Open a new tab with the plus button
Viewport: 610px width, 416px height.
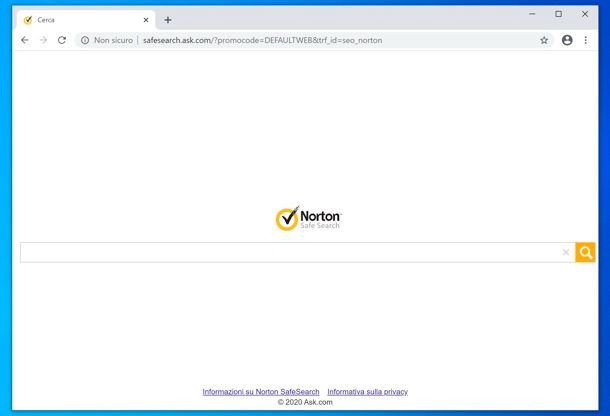[x=168, y=20]
